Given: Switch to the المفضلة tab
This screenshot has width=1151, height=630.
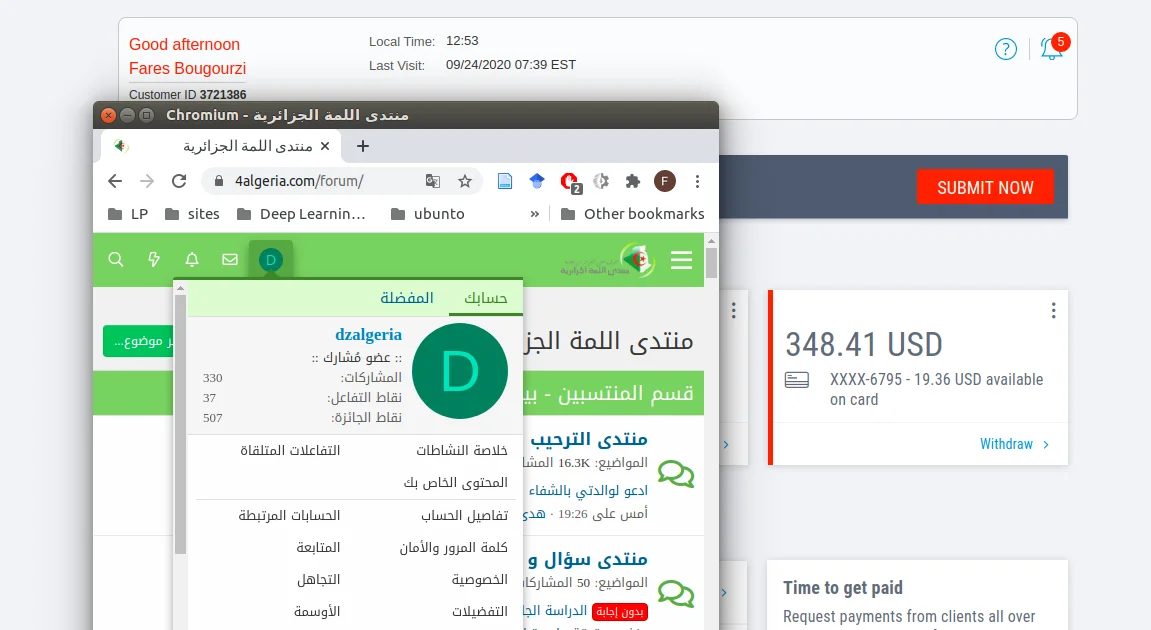Looking at the screenshot, I should [407, 298].
